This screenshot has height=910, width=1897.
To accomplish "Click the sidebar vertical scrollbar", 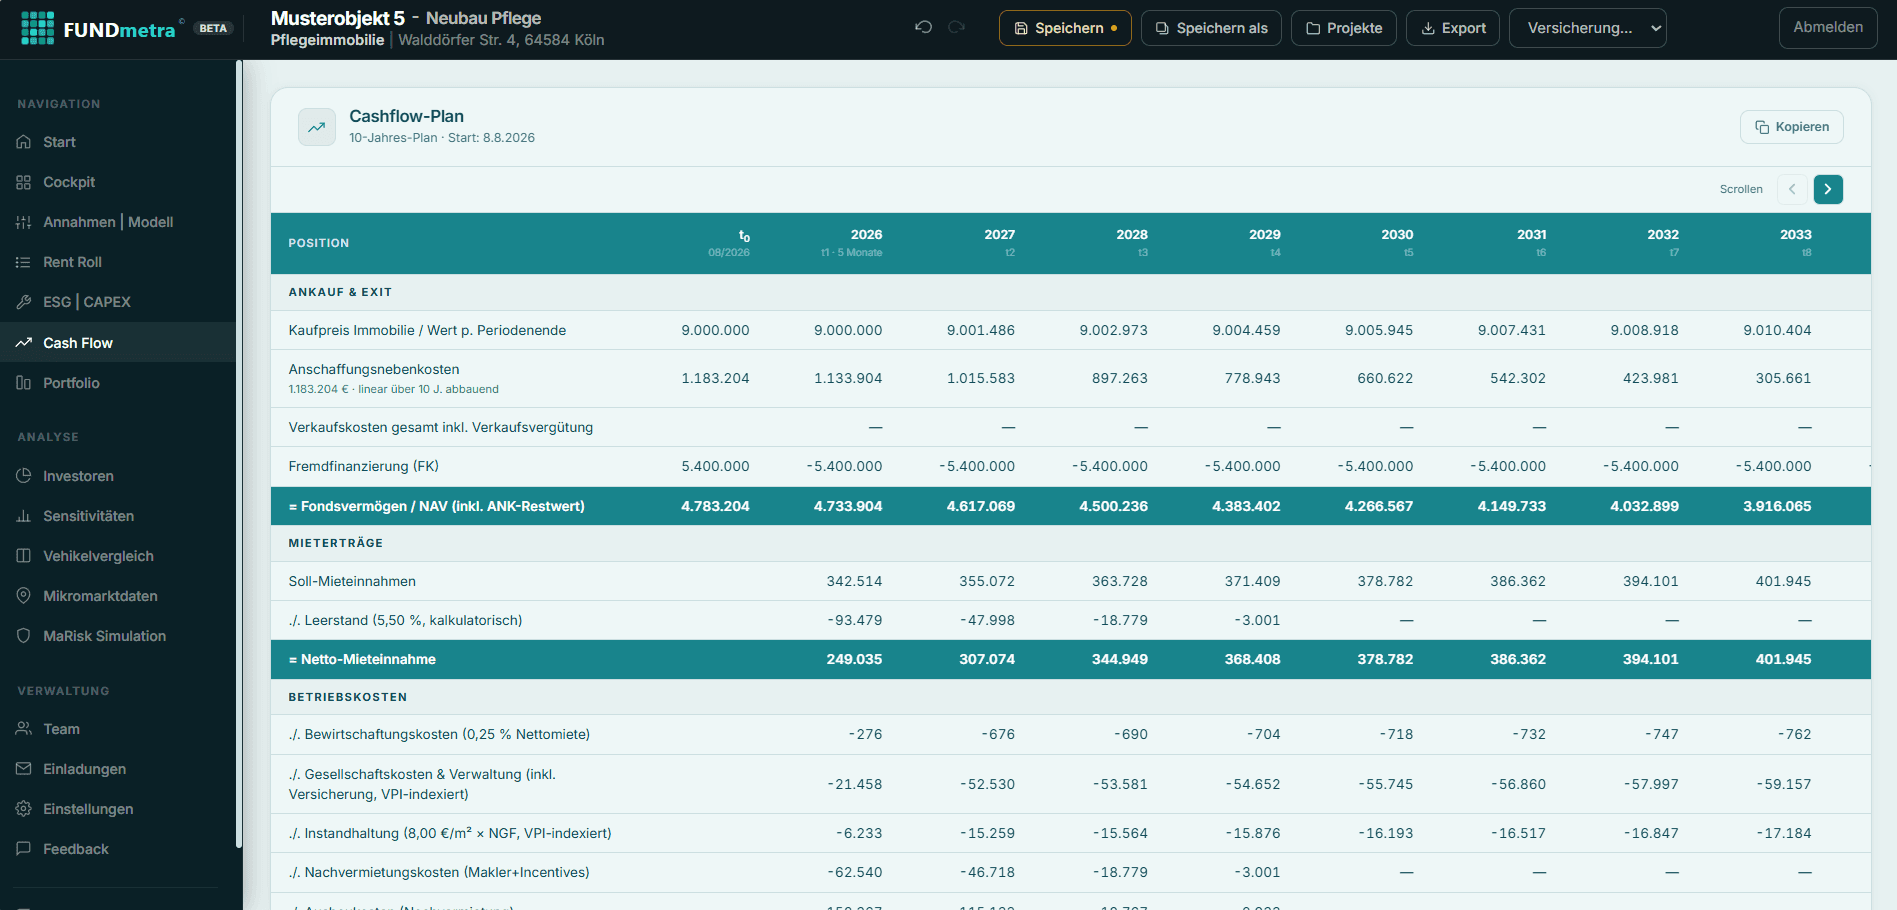I will point(239,454).
